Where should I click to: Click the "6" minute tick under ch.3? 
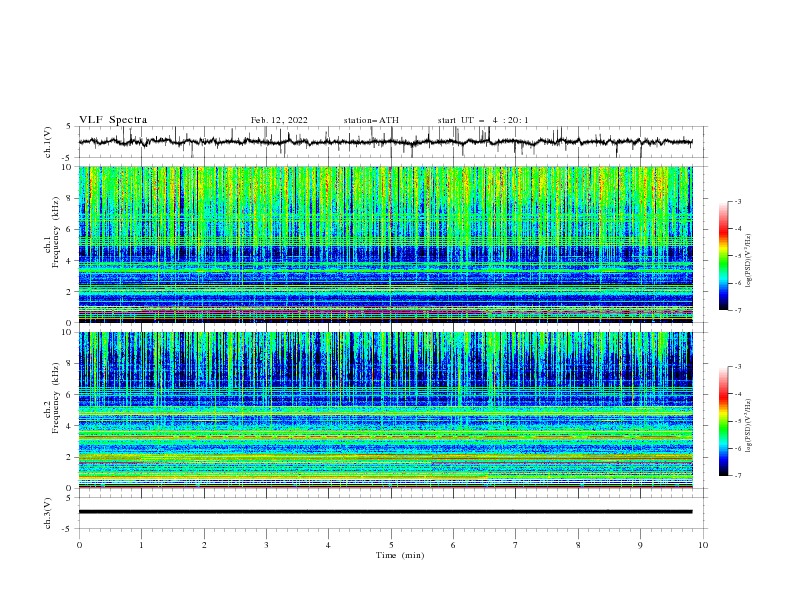click(454, 545)
